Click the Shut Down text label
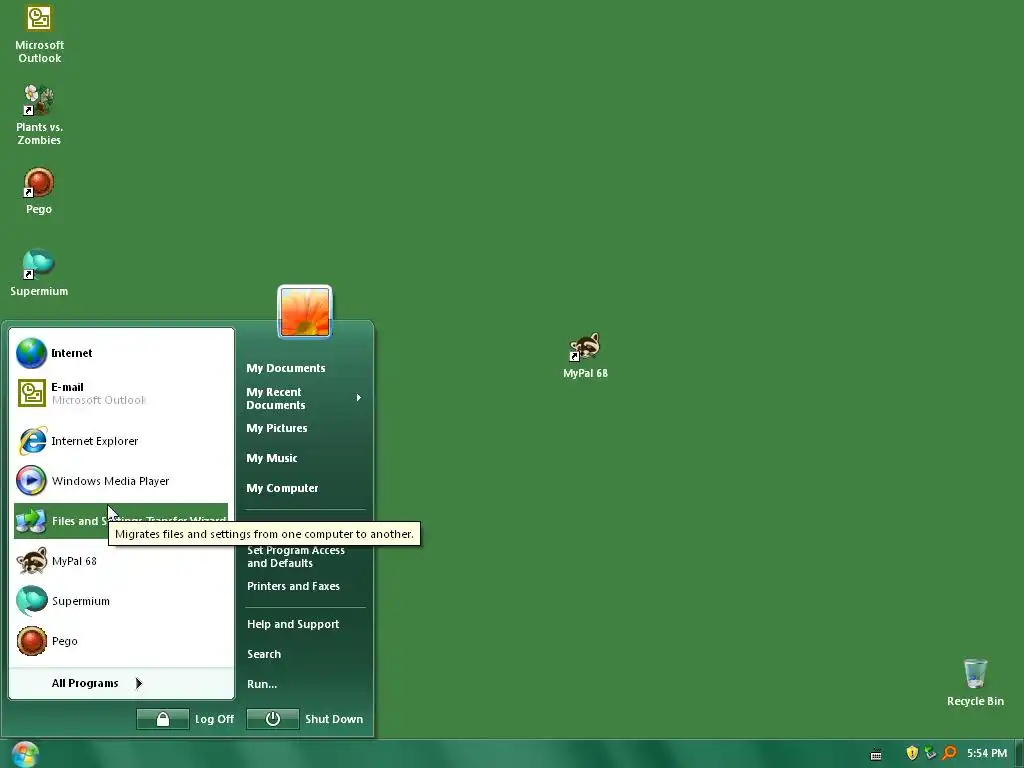The image size is (1024, 768). tap(334, 719)
